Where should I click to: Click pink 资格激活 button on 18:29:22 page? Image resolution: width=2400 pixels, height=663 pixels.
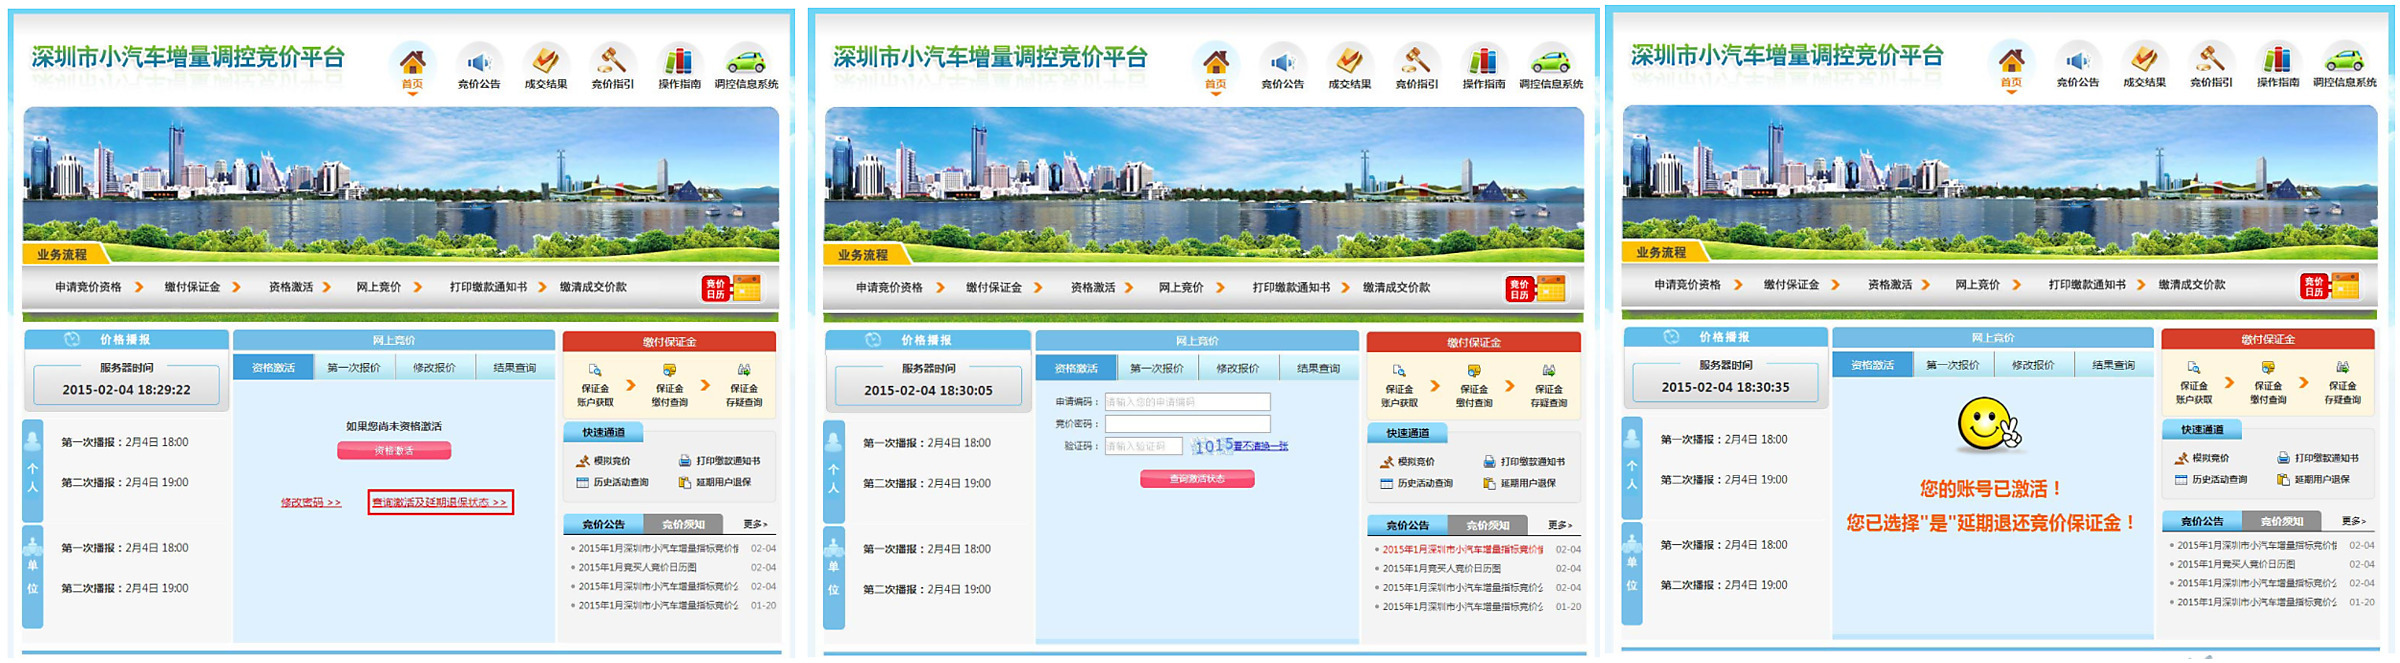(394, 451)
